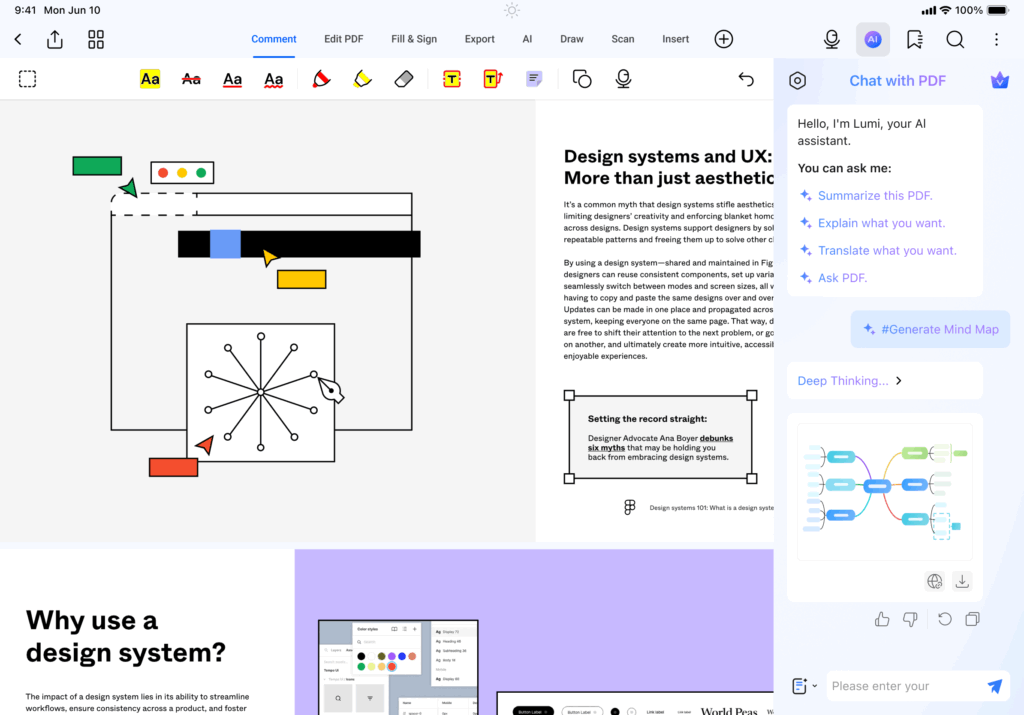Tap the battery indicator in status bar
This screenshot has width=1024, height=715.
click(x=998, y=10)
